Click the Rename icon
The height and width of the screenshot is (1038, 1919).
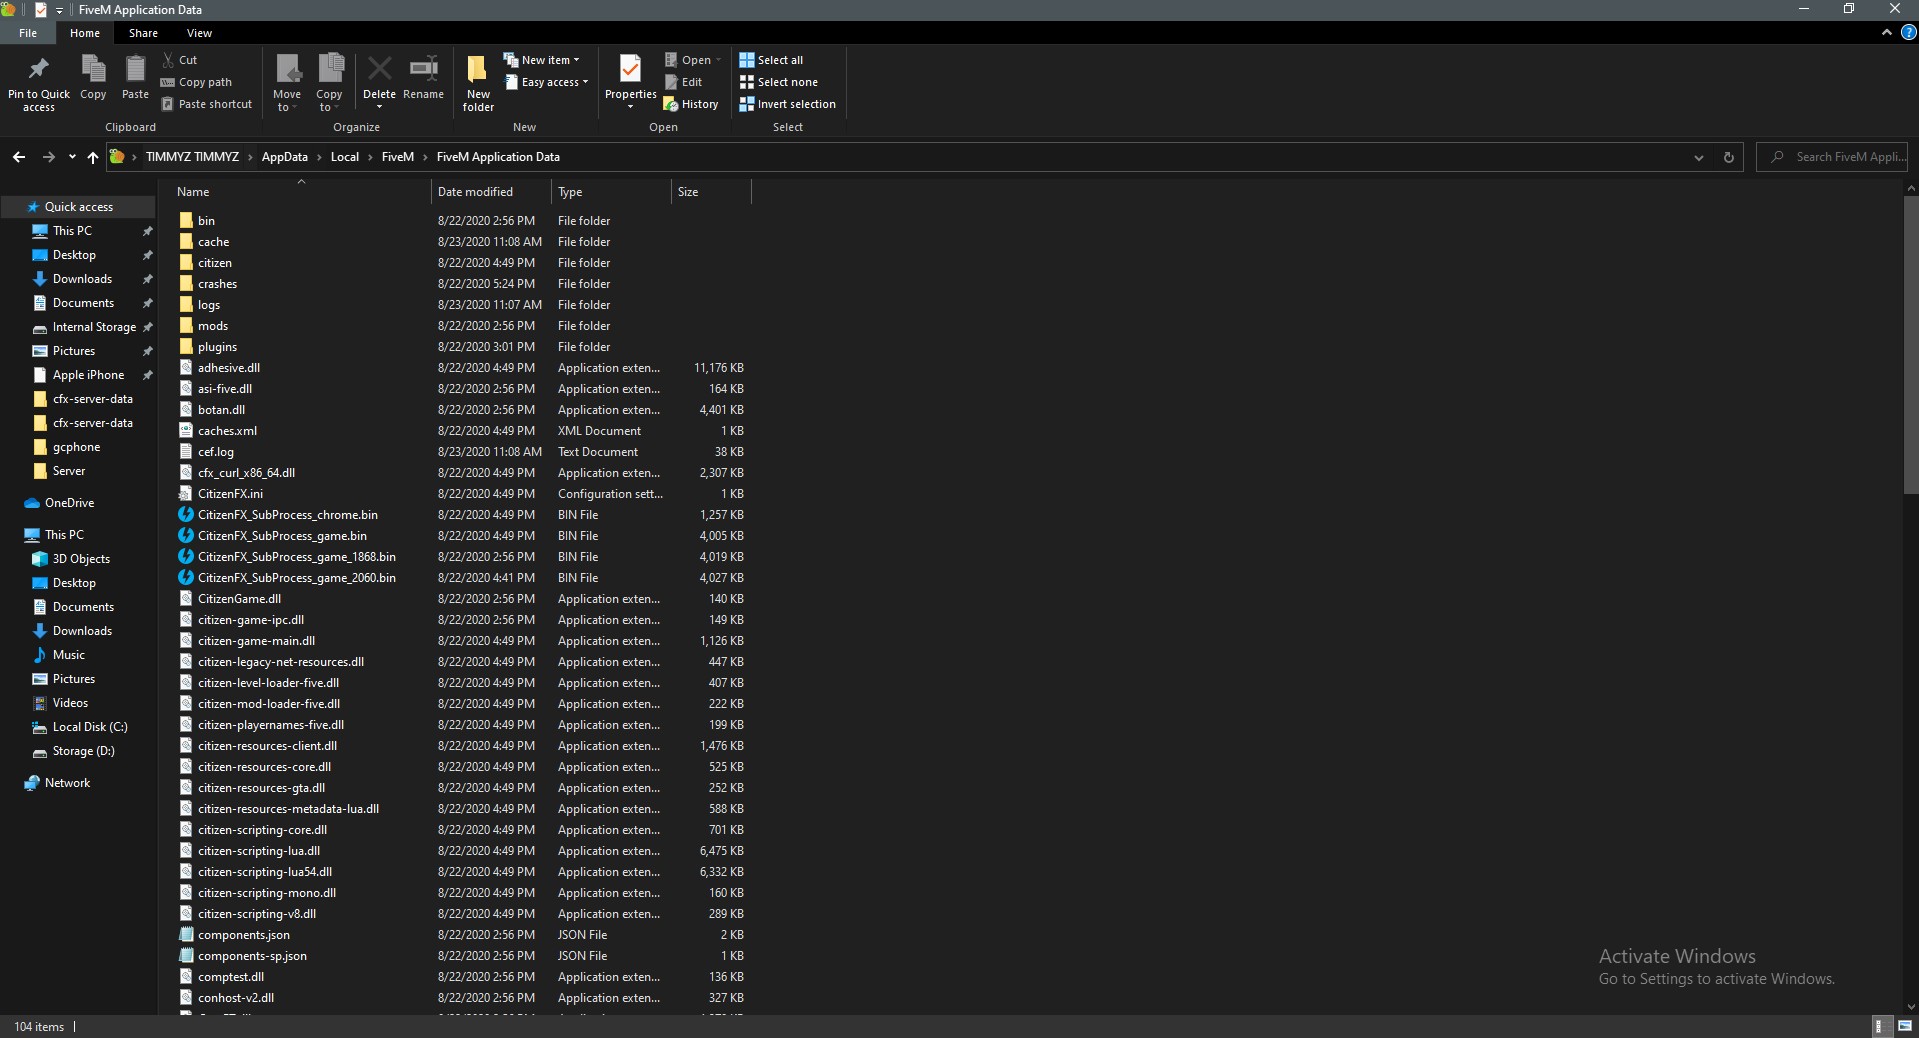(x=422, y=80)
